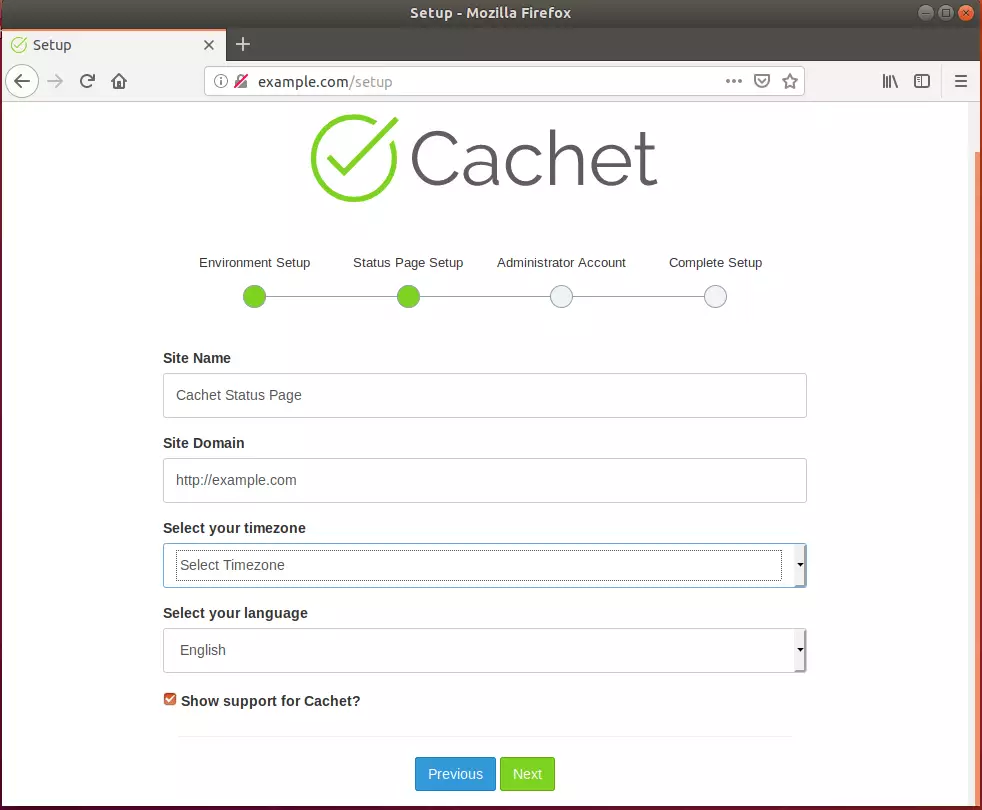
Task: Click the 'Show support for Cachet?' label
Action: 271,701
